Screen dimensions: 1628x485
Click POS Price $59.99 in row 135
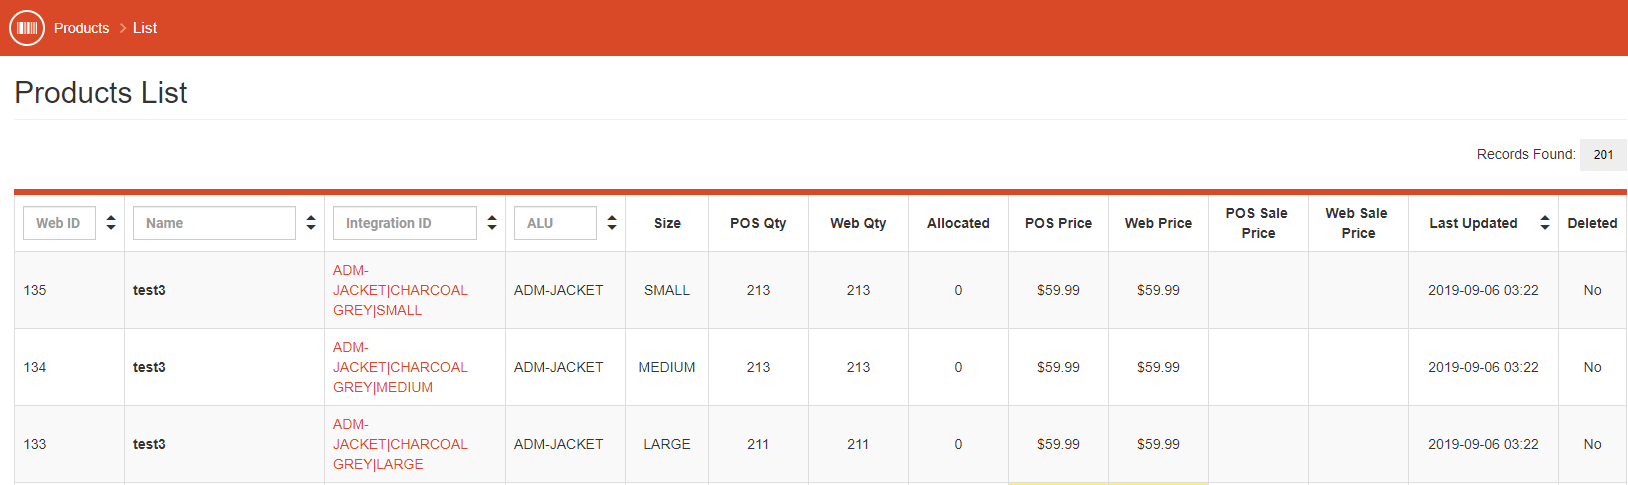pos(1058,290)
